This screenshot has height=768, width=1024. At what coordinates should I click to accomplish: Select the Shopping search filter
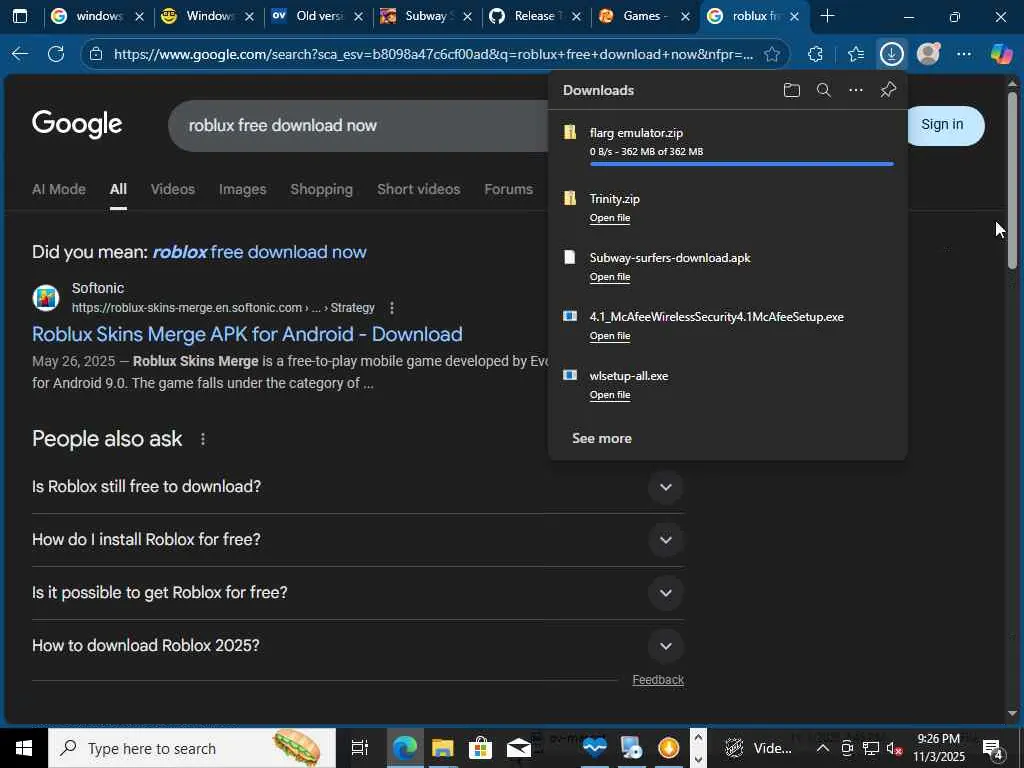321,189
